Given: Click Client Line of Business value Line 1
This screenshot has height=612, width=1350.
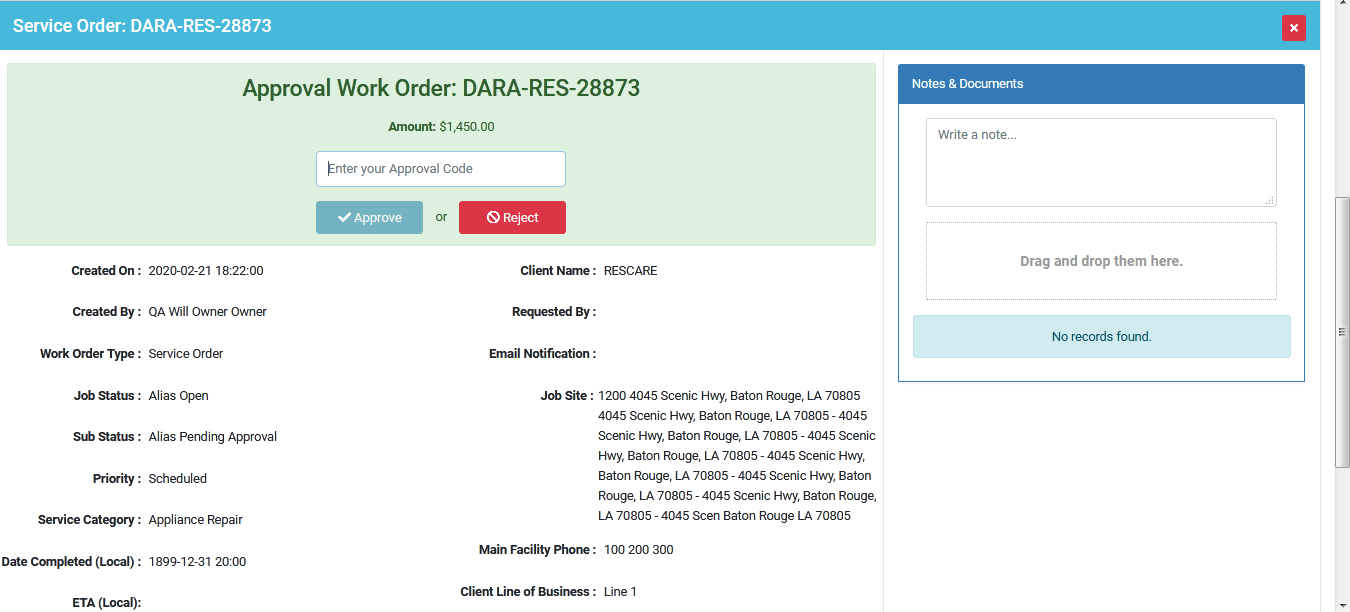Looking at the screenshot, I should (x=620, y=592).
